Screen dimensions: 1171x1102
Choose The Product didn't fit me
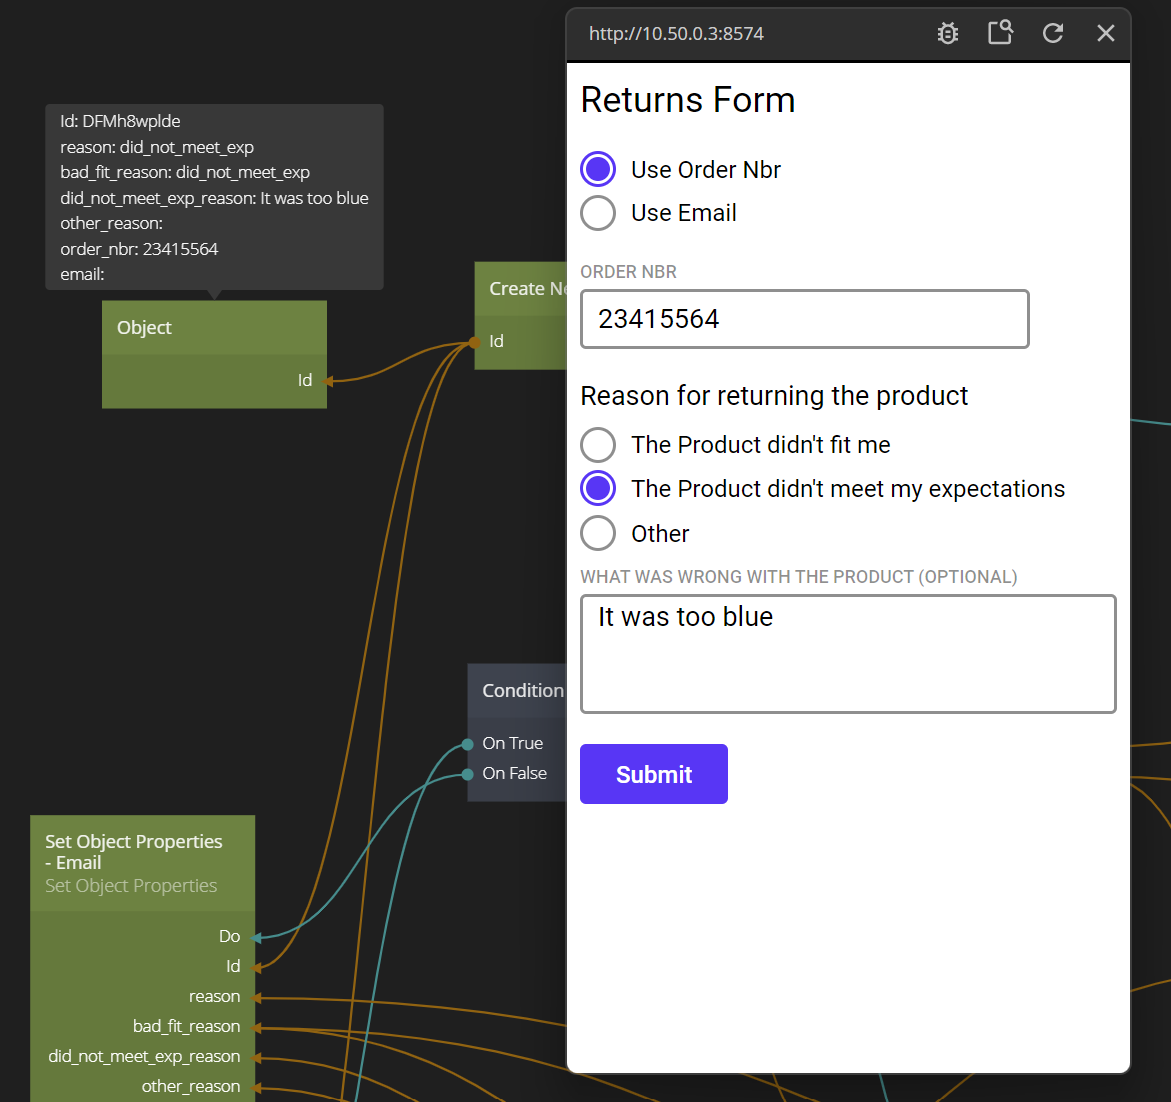tap(598, 445)
